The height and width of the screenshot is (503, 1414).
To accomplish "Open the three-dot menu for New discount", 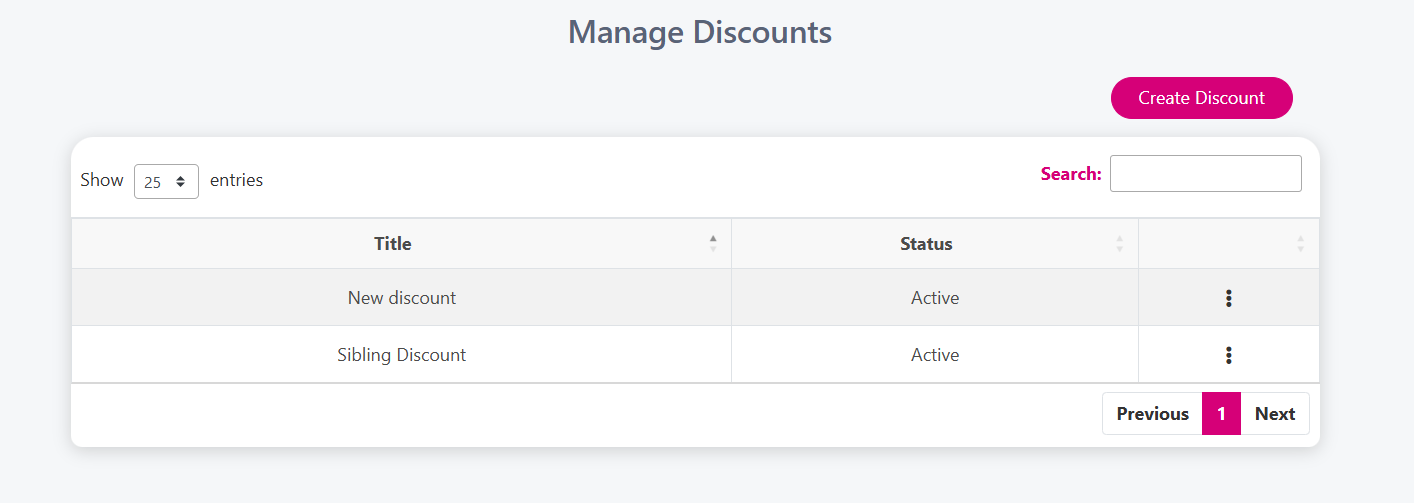I will [1228, 298].
